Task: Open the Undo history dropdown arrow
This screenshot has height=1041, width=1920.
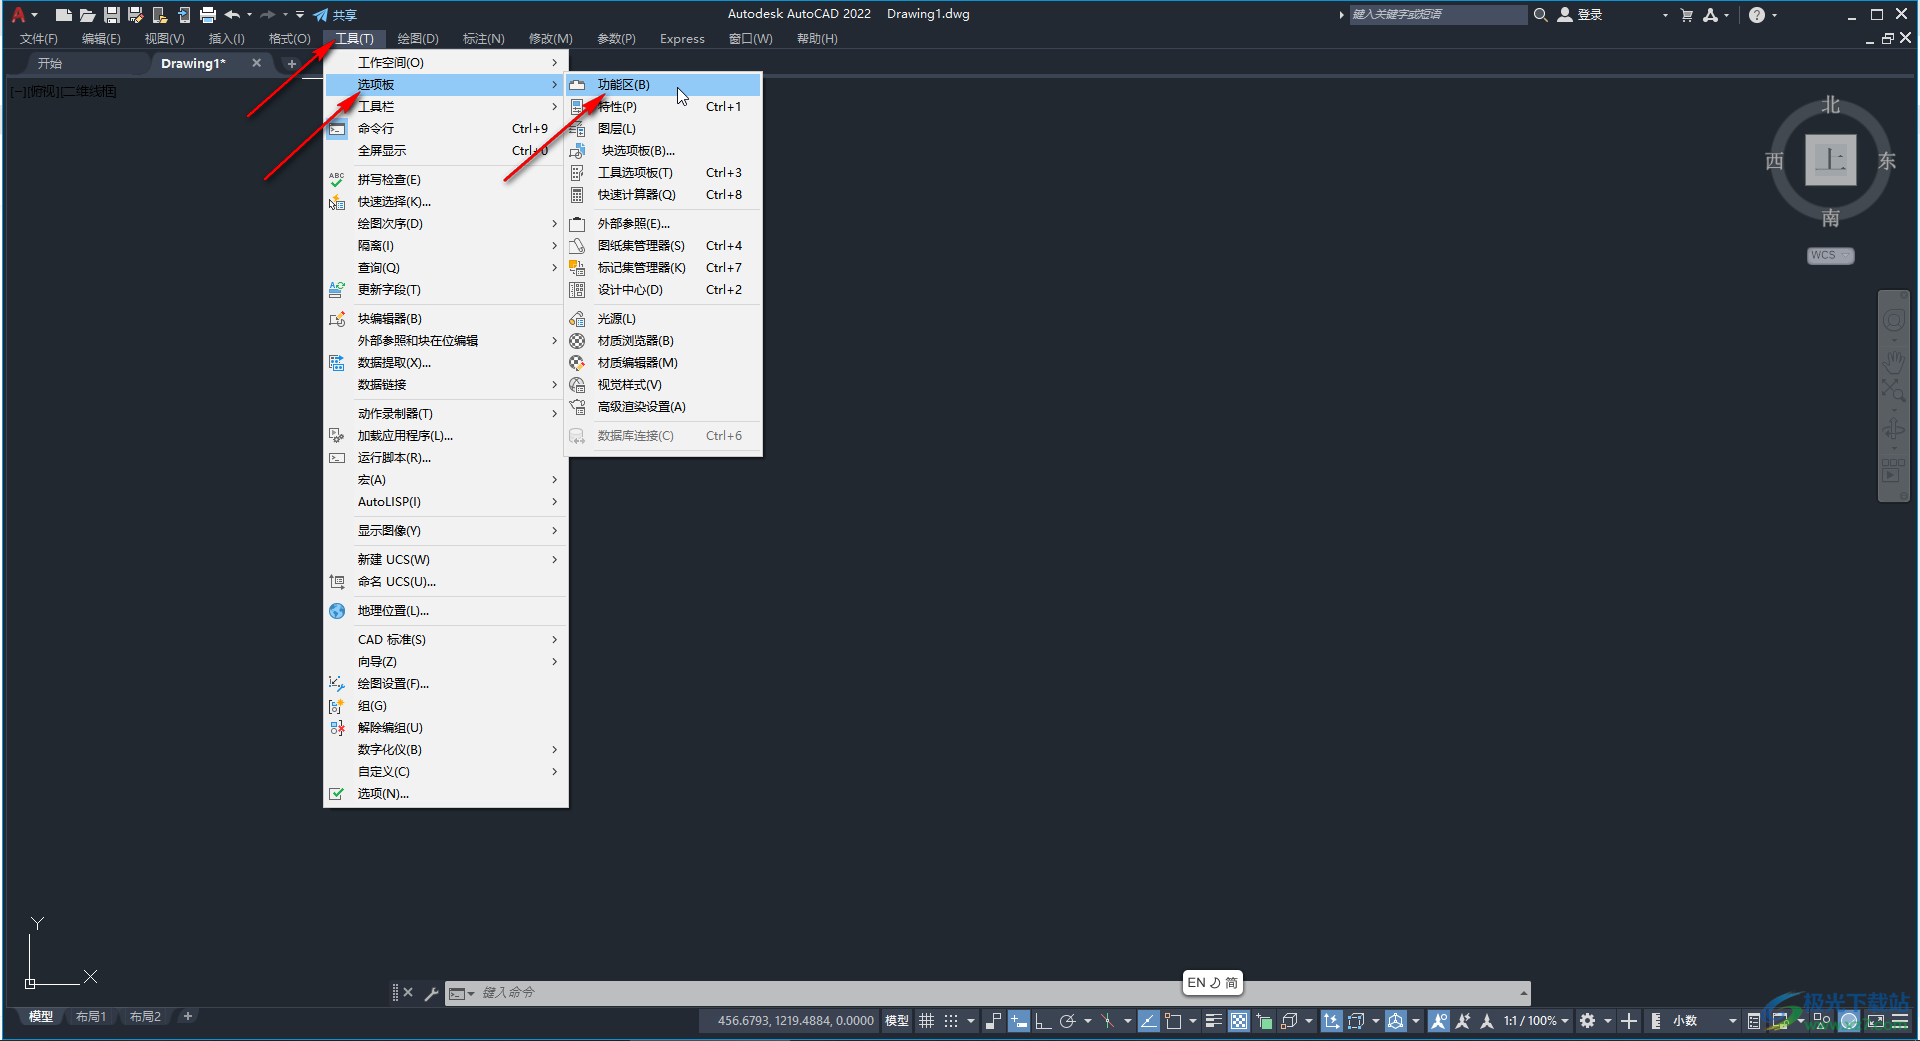Action: pyautogui.click(x=249, y=15)
